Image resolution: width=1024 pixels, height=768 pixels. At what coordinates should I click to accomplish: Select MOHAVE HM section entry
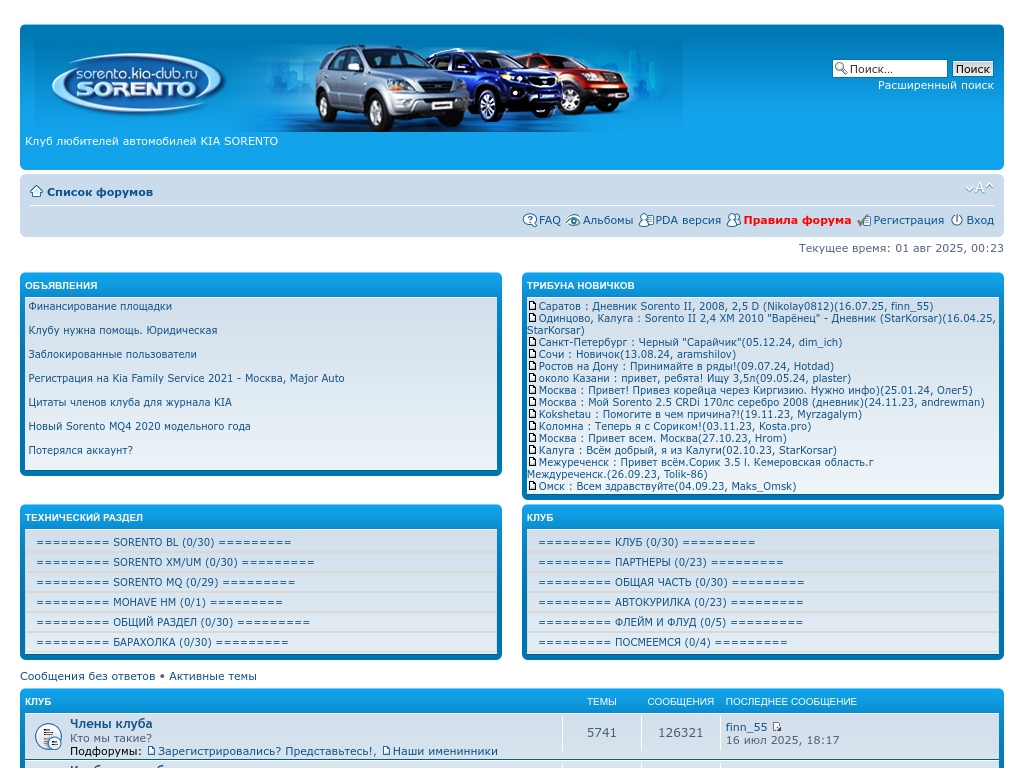(x=159, y=602)
